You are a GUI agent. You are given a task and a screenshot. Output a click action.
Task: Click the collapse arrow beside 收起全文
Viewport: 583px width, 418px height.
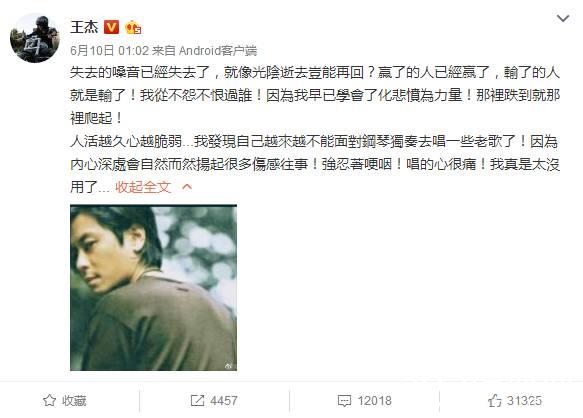tap(187, 187)
